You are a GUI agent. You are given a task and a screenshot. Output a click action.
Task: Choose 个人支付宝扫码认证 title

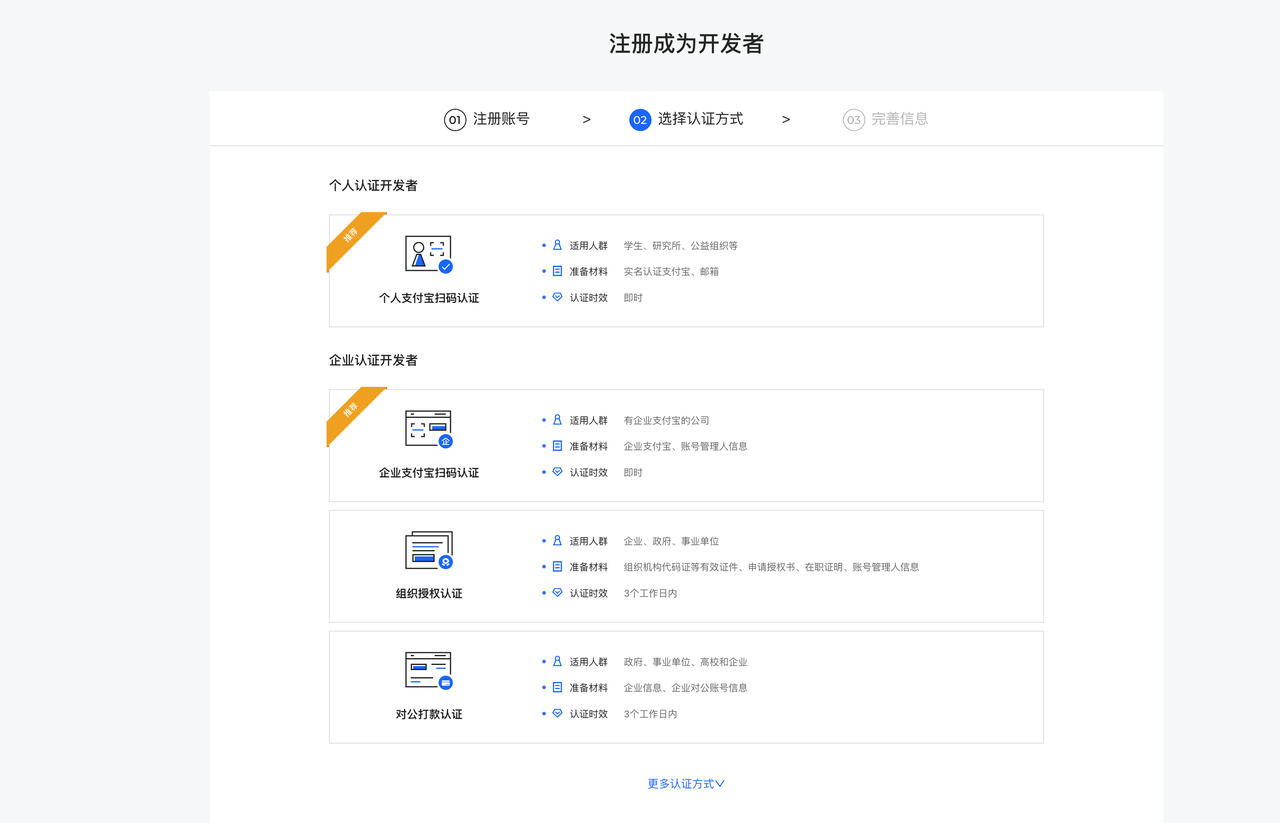point(429,298)
